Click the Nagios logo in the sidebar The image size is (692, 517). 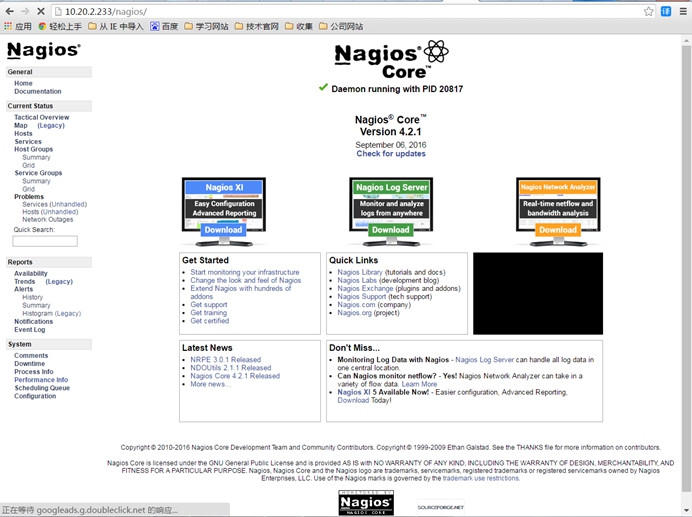click(x=44, y=50)
